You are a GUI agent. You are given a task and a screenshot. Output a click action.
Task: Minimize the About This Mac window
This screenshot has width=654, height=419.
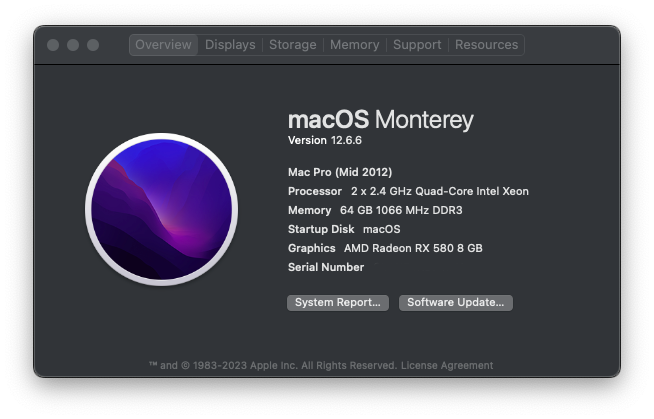(x=73, y=45)
